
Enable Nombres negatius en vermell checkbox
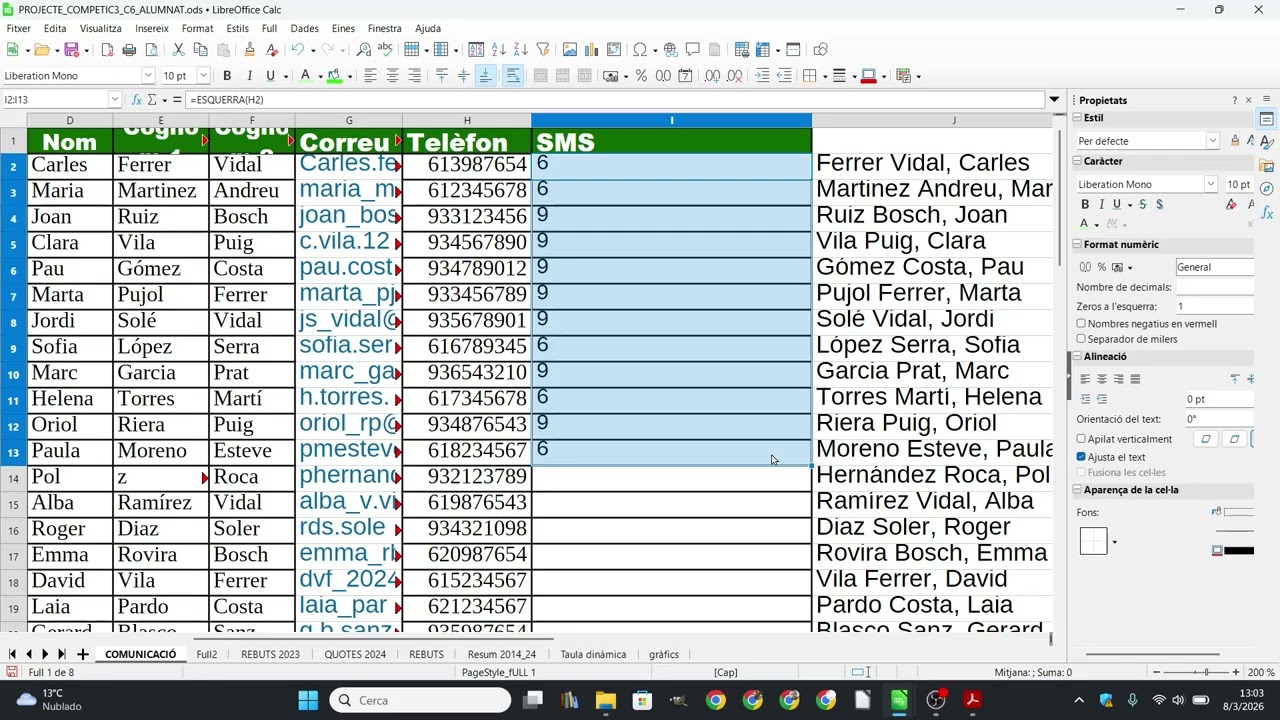pos(1081,324)
